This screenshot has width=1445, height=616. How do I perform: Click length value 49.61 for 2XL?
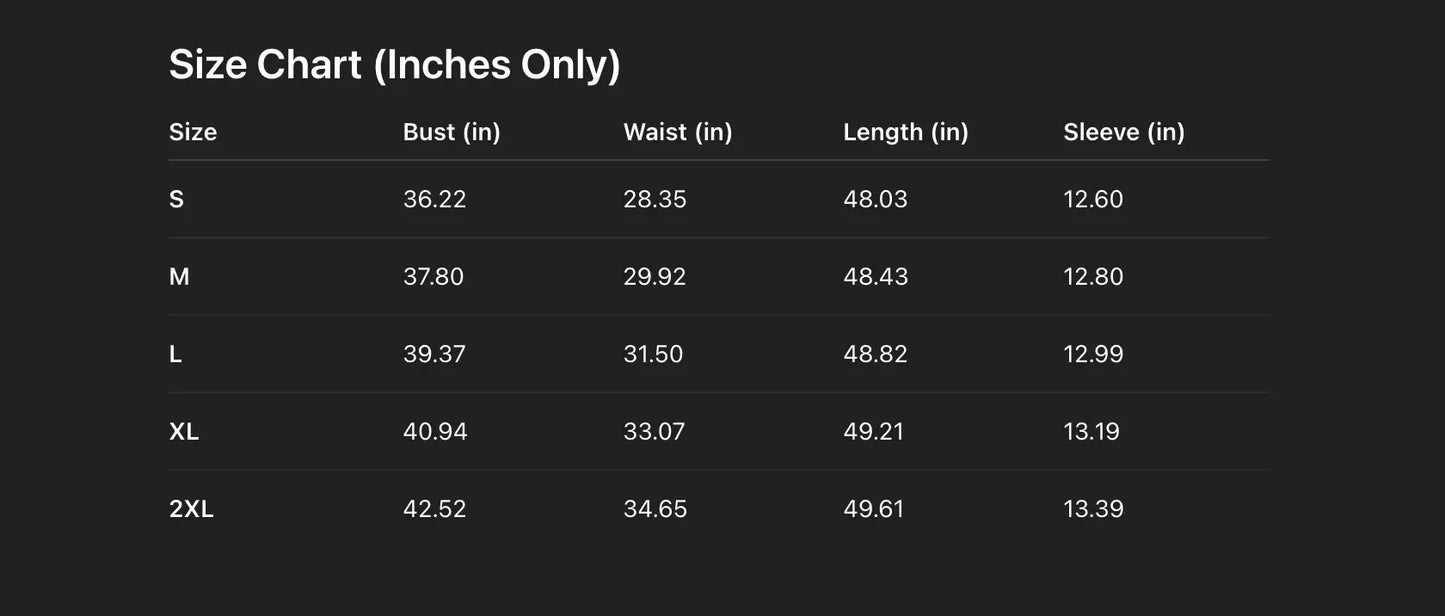pos(873,509)
